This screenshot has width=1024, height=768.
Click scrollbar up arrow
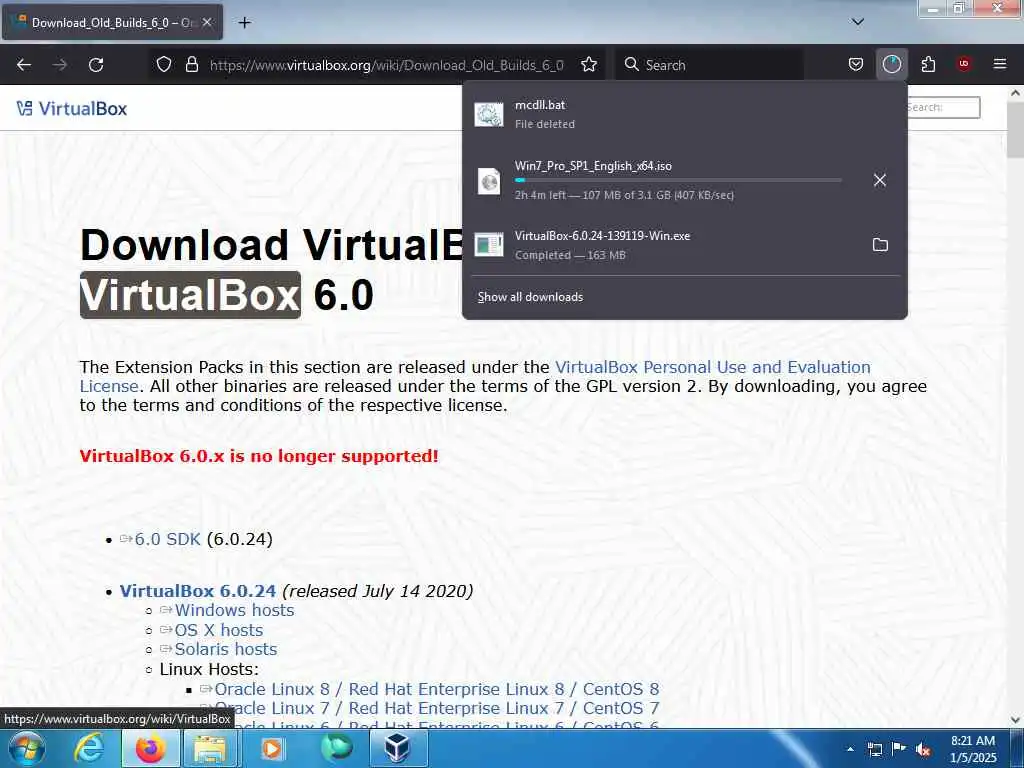tap(1015, 93)
